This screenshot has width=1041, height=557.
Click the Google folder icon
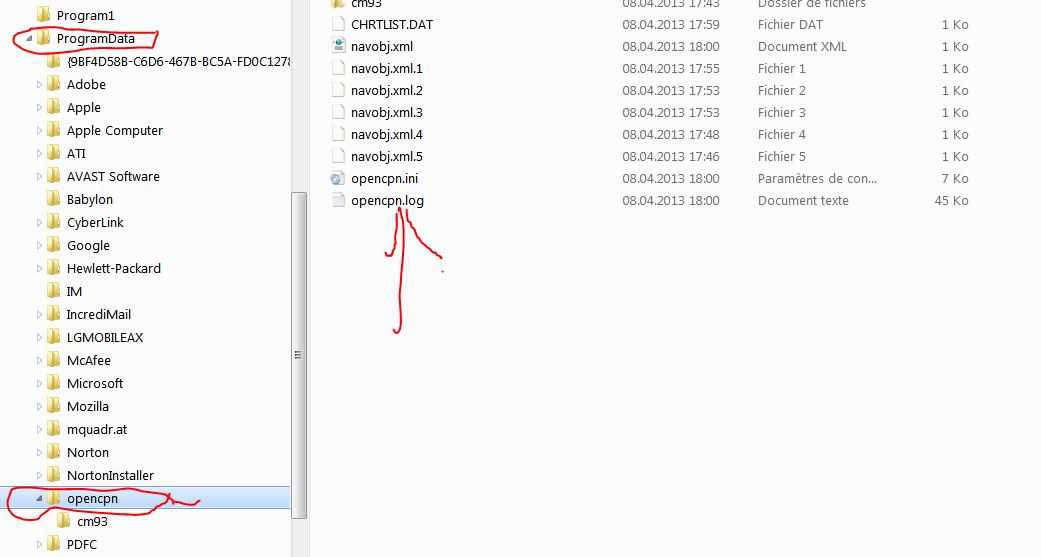pos(54,246)
